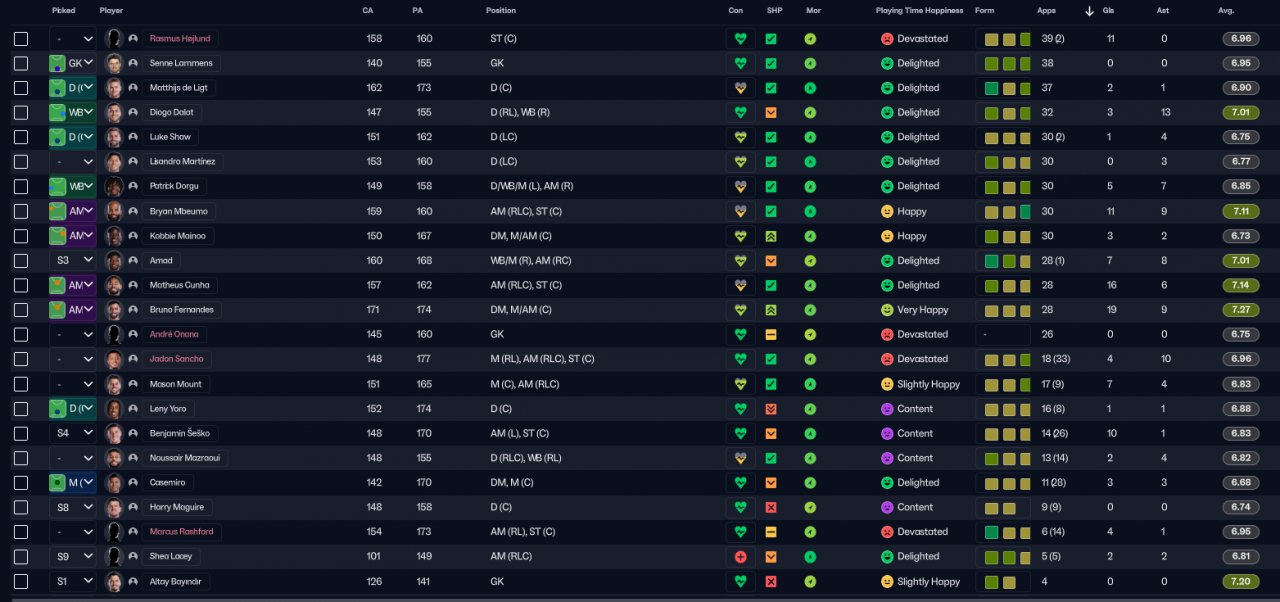Click the person icon beside Amad
This screenshot has height=602, width=1280.
133,260
